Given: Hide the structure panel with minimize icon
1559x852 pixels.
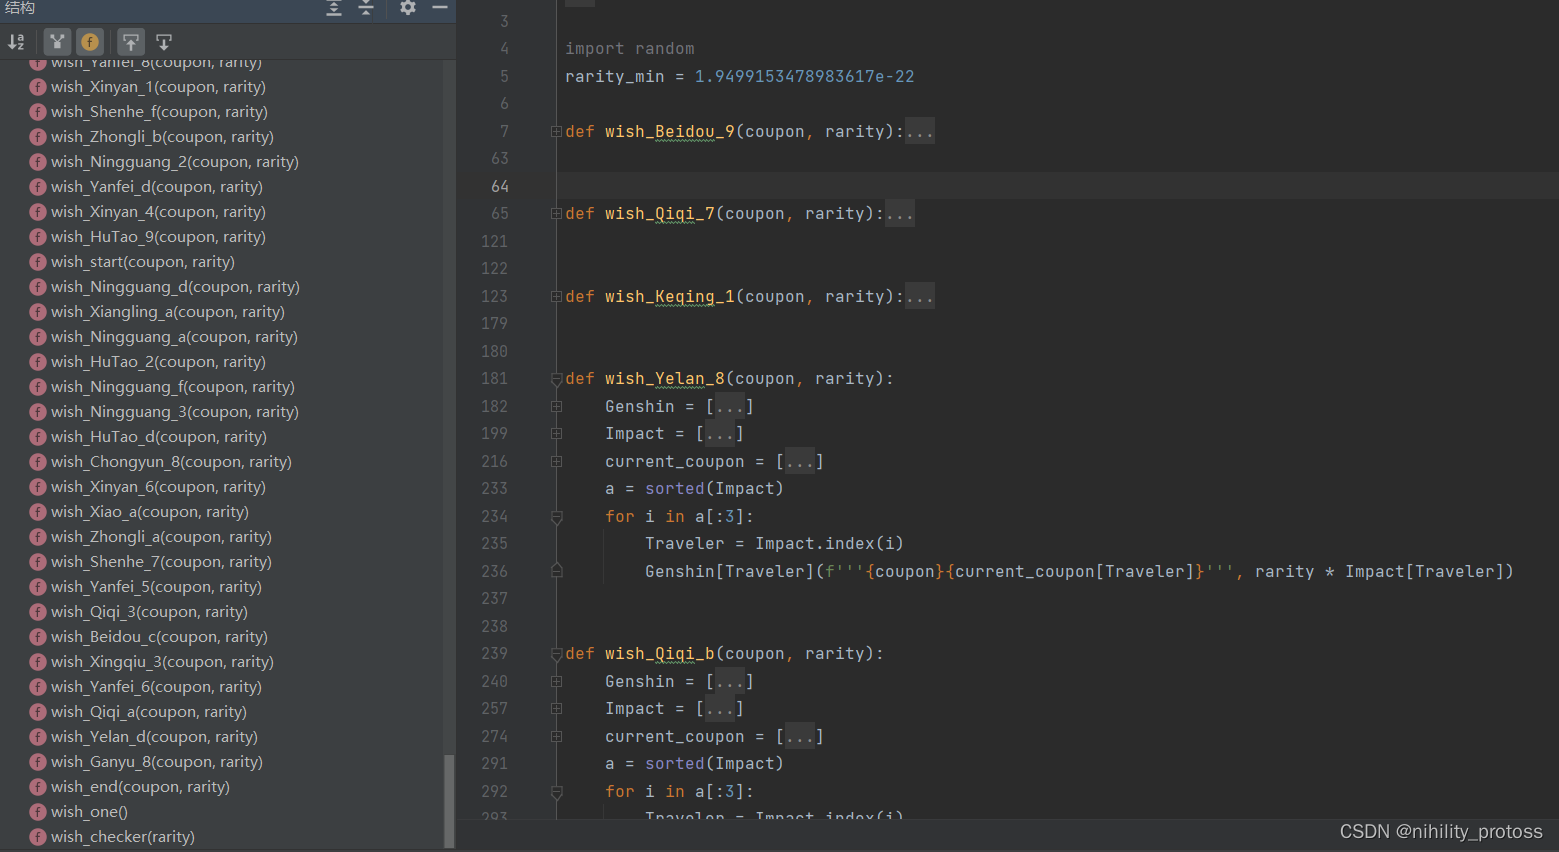Looking at the screenshot, I should tap(439, 8).
